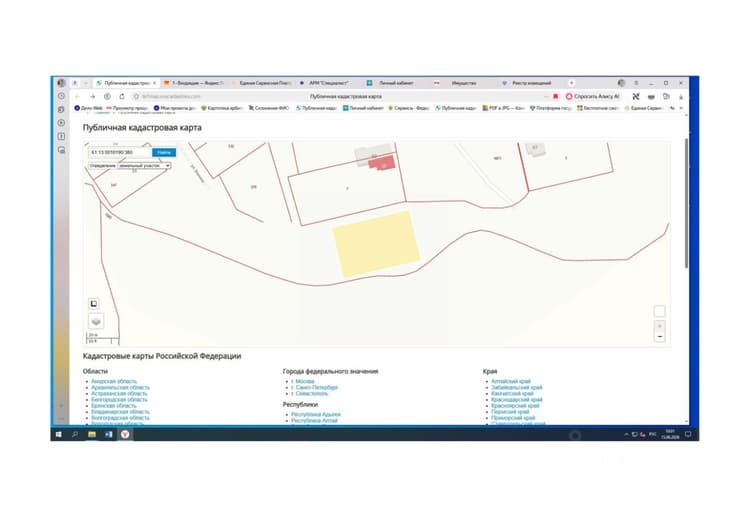Click the red building on the map

point(382,163)
